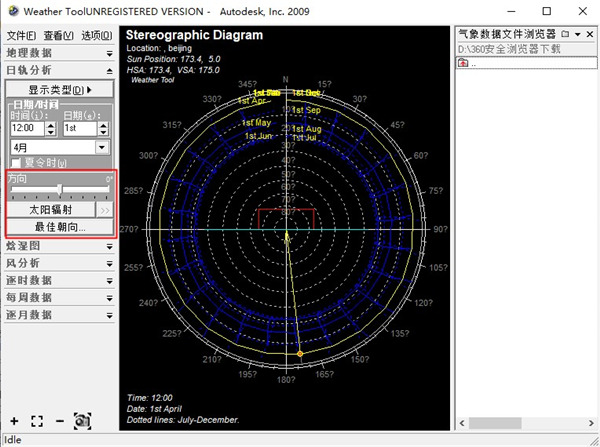Viewport: 600px width, 447px height.
Task: Click the 太阳辐射 button
Action: tap(50, 211)
